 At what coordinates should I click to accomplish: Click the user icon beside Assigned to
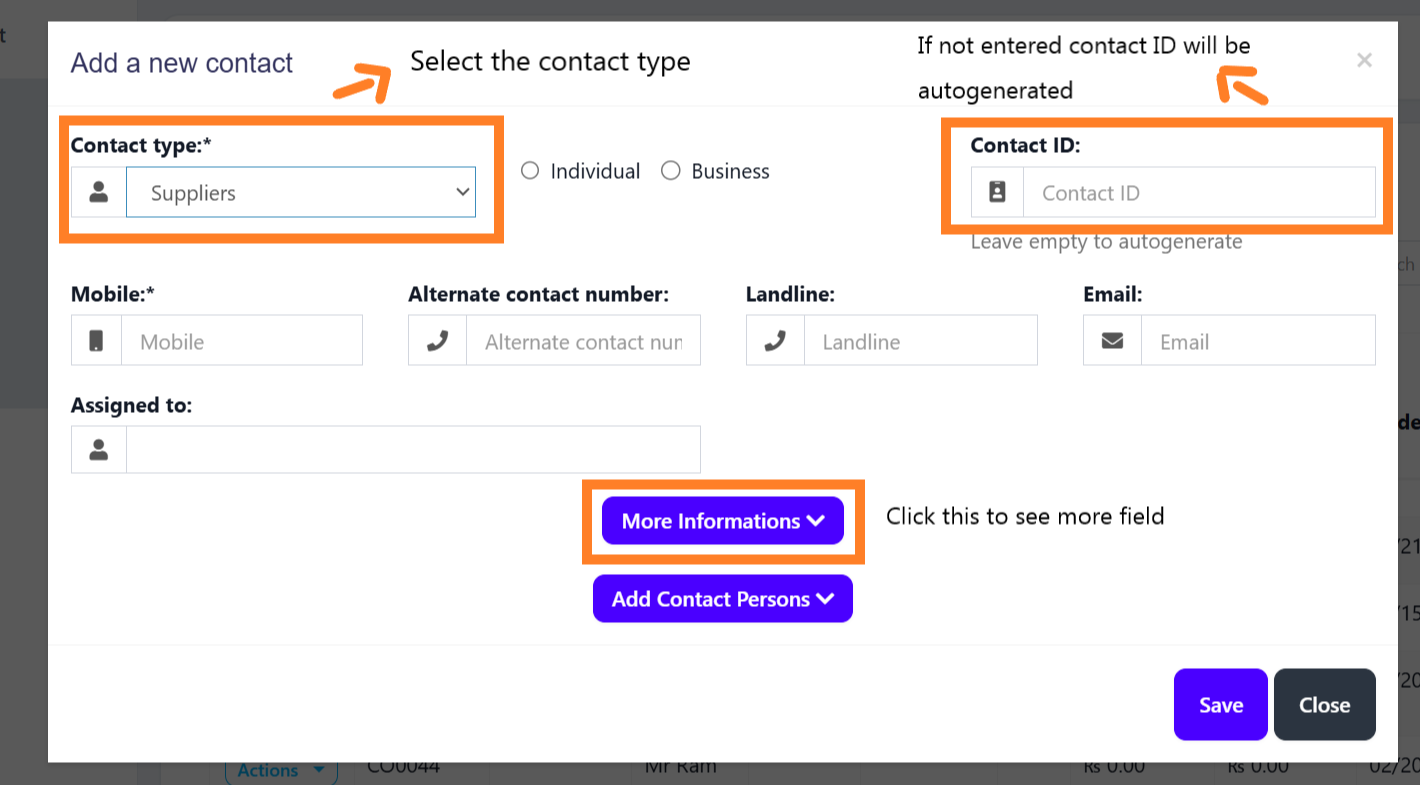(98, 450)
